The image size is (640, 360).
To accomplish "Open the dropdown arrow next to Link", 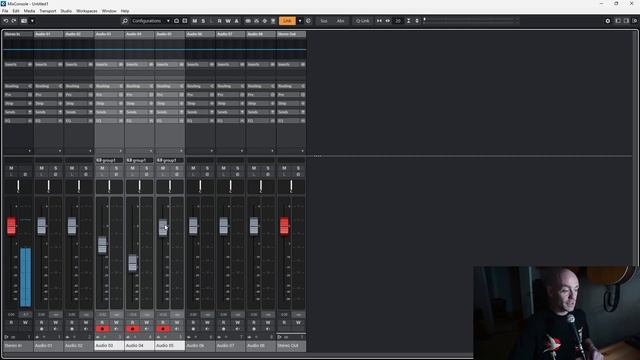I will click(x=300, y=21).
